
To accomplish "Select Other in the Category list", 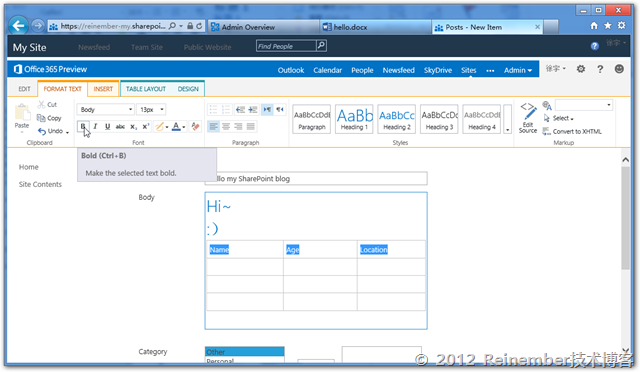I will [x=244, y=352].
